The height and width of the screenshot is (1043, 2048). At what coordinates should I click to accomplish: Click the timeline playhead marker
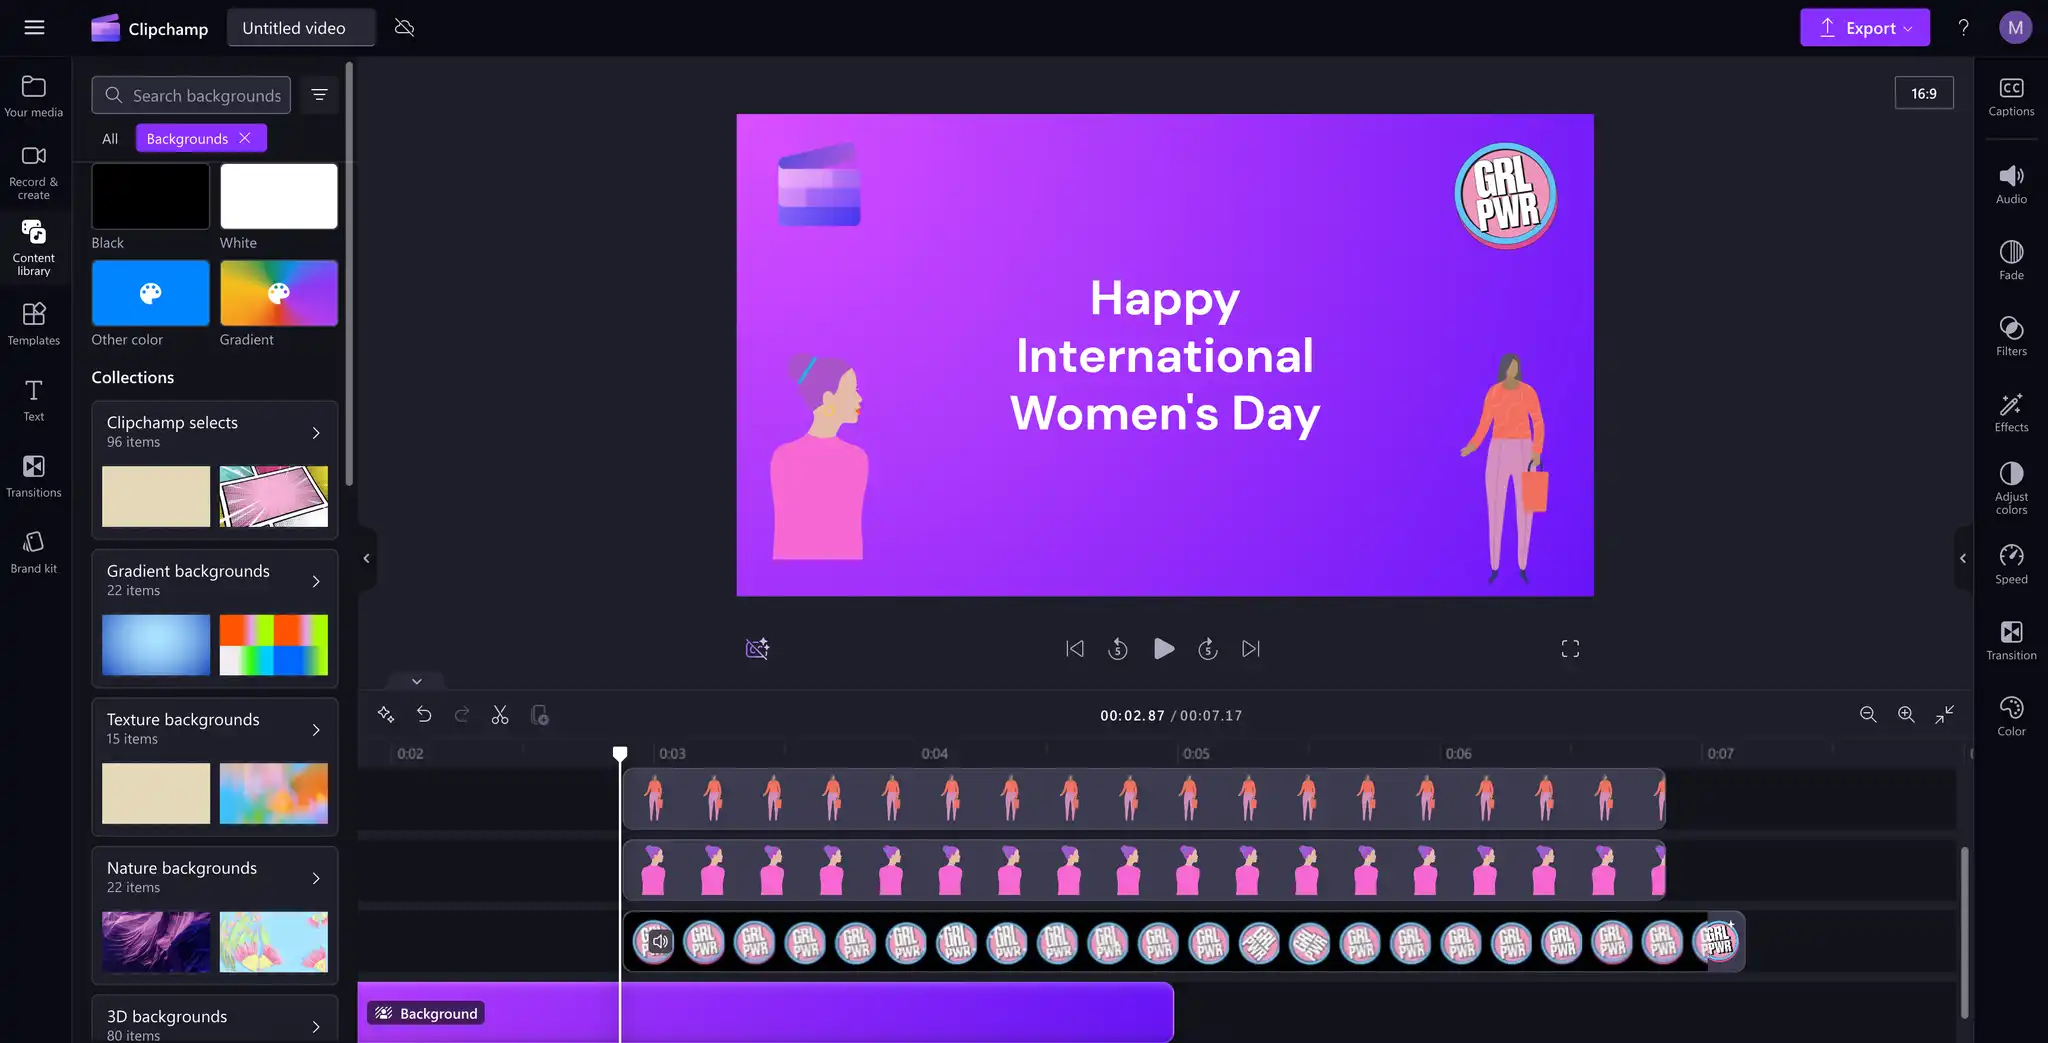pyautogui.click(x=620, y=753)
